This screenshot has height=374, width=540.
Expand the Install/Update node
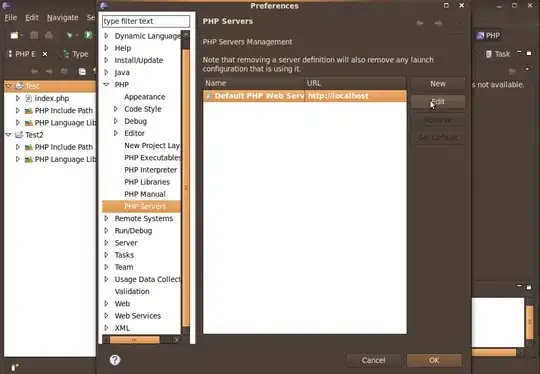pos(106,60)
